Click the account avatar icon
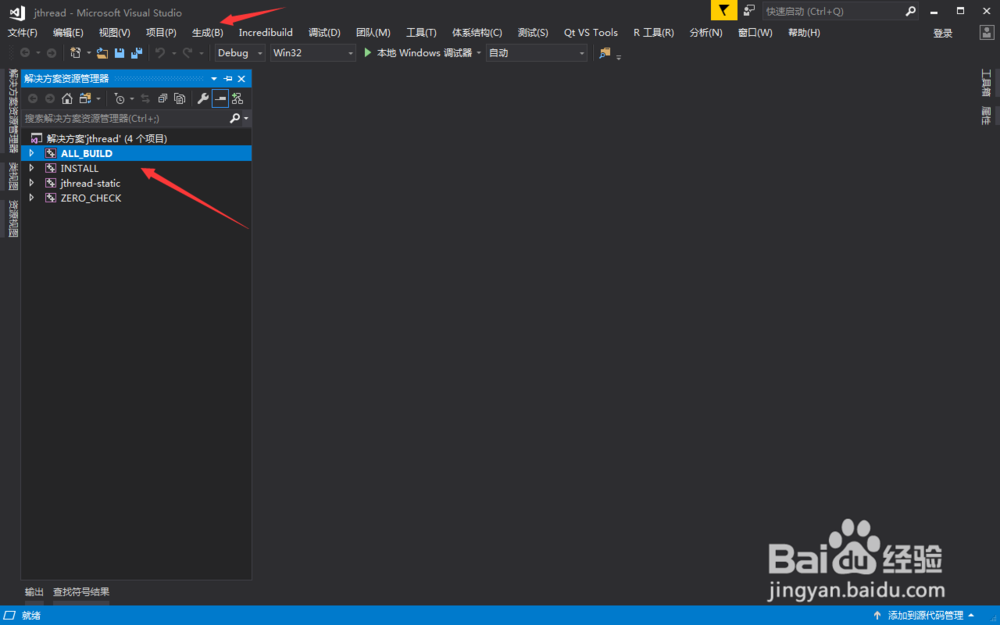Screen dimensions: 1000x625 point(987,33)
